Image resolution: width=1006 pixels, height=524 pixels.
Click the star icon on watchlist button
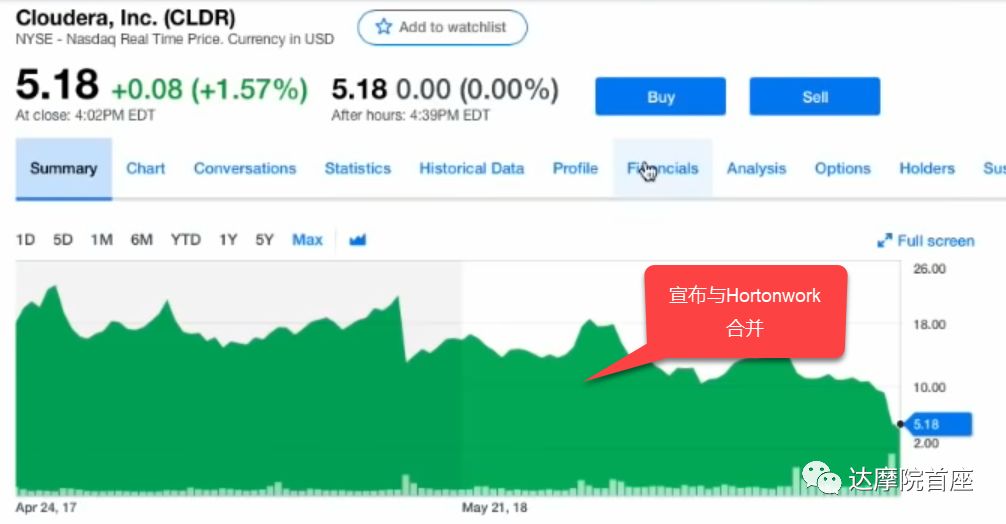click(x=383, y=27)
